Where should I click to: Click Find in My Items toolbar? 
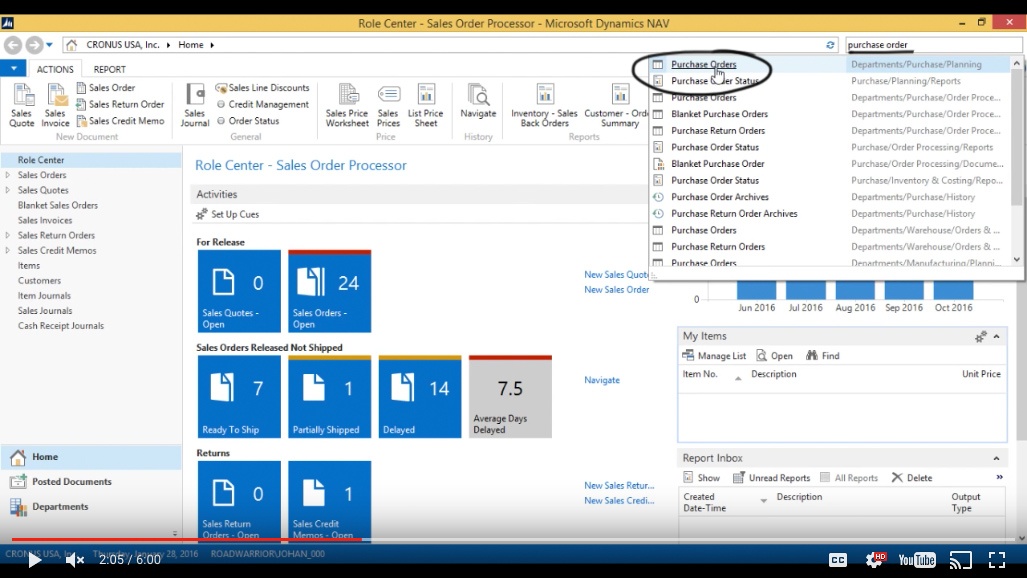pos(823,355)
